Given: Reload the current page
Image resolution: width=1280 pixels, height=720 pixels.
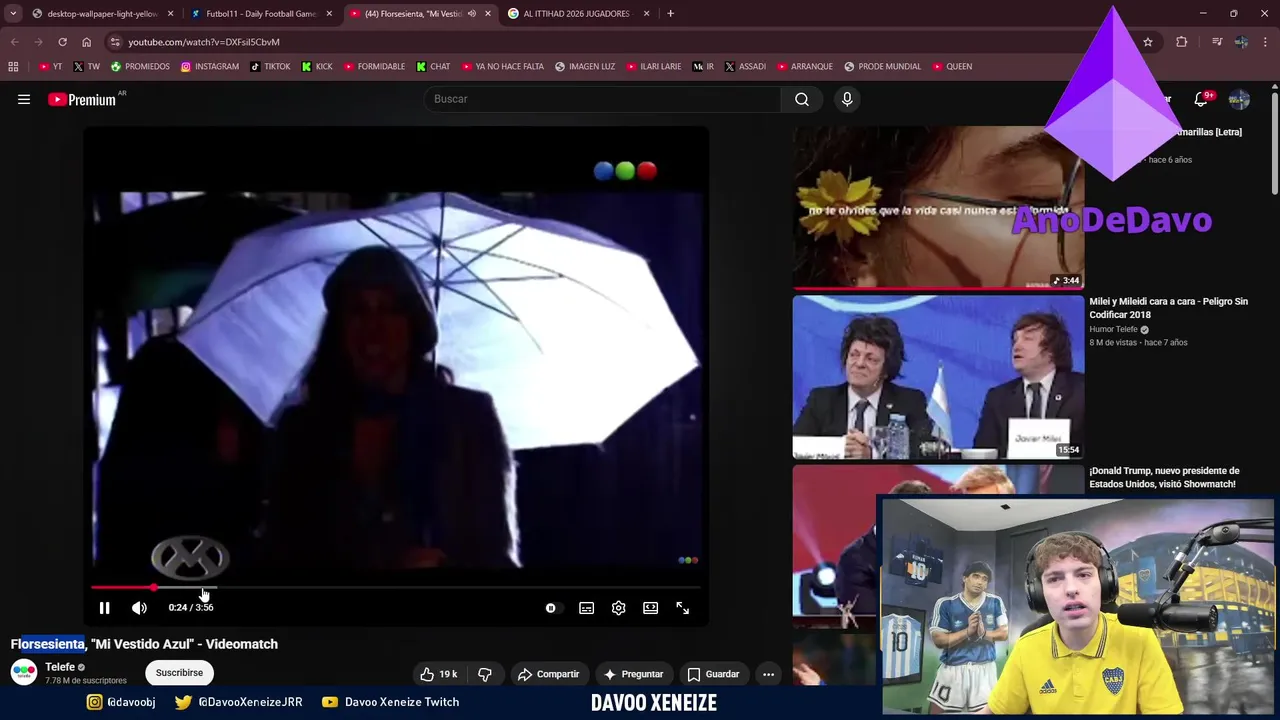Looking at the screenshot, I should click(62, 42).
